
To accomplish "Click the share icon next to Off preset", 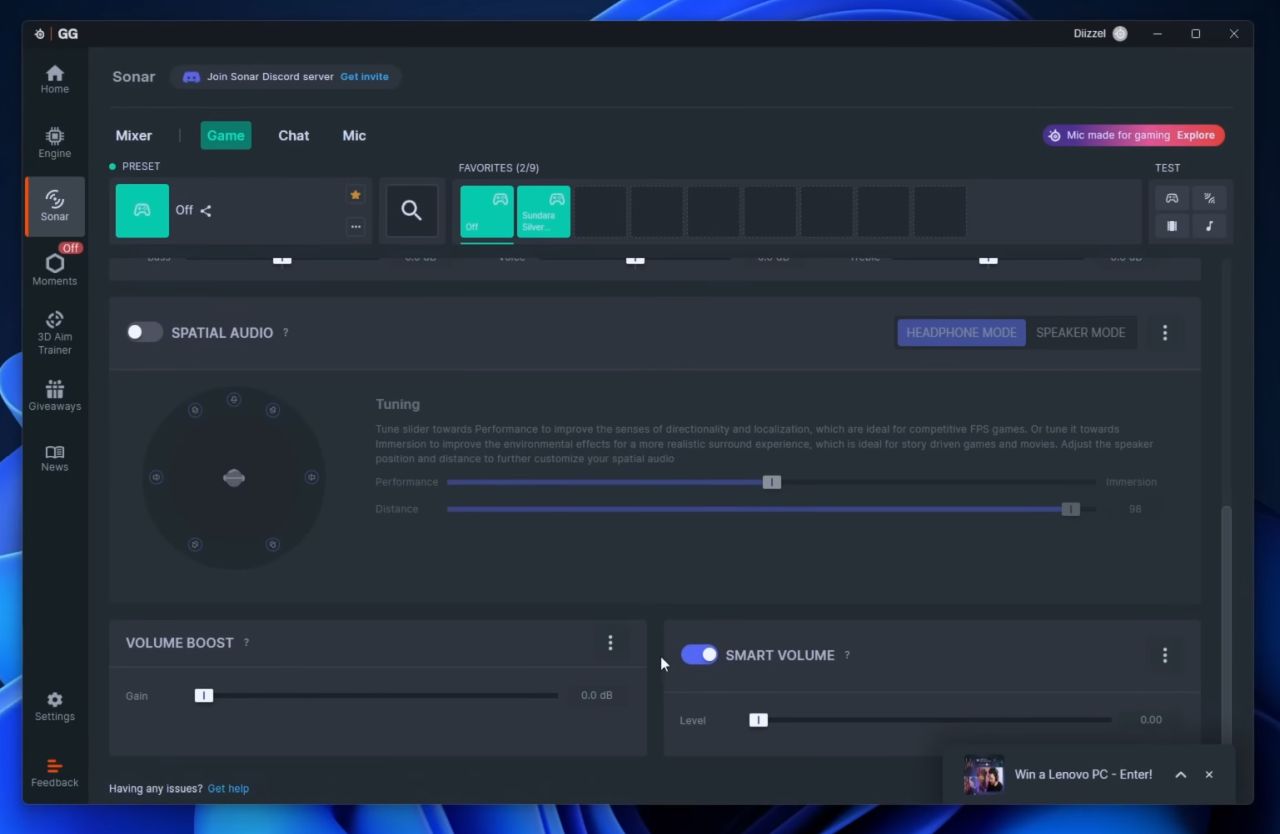I will [206, 211].
